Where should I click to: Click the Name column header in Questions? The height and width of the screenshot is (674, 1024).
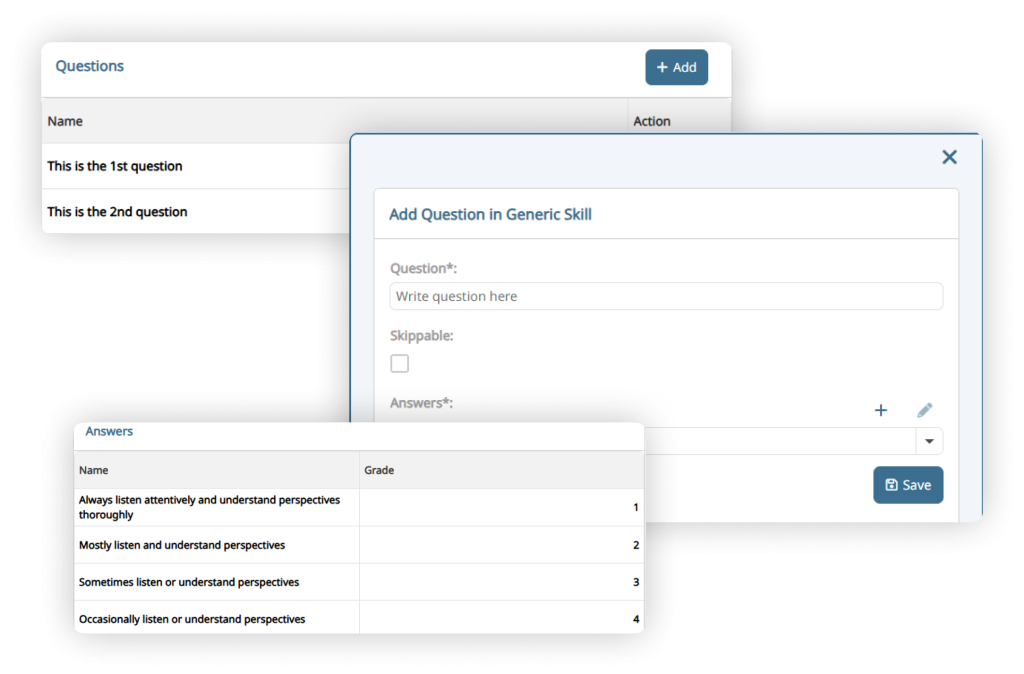(65, 121)
